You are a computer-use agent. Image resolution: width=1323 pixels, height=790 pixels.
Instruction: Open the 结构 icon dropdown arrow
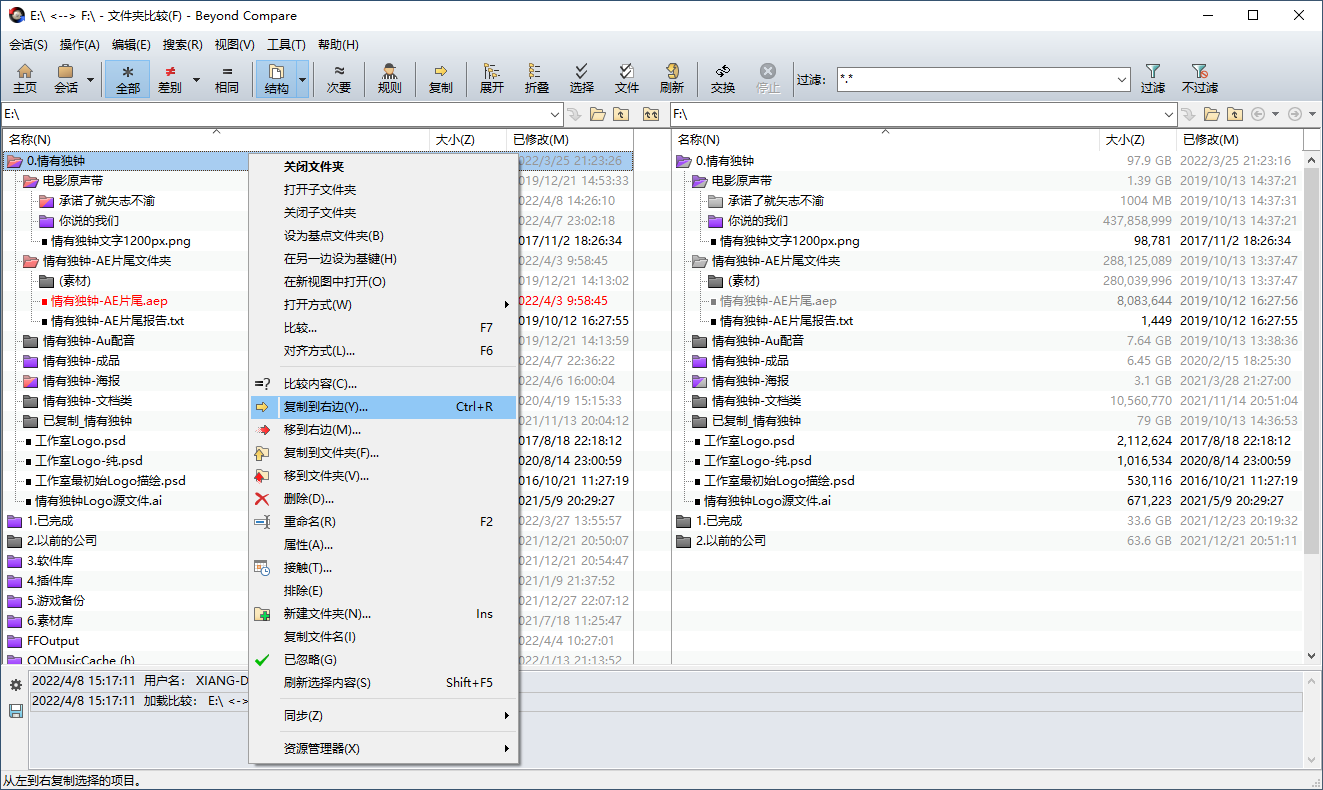click(301, 78)
